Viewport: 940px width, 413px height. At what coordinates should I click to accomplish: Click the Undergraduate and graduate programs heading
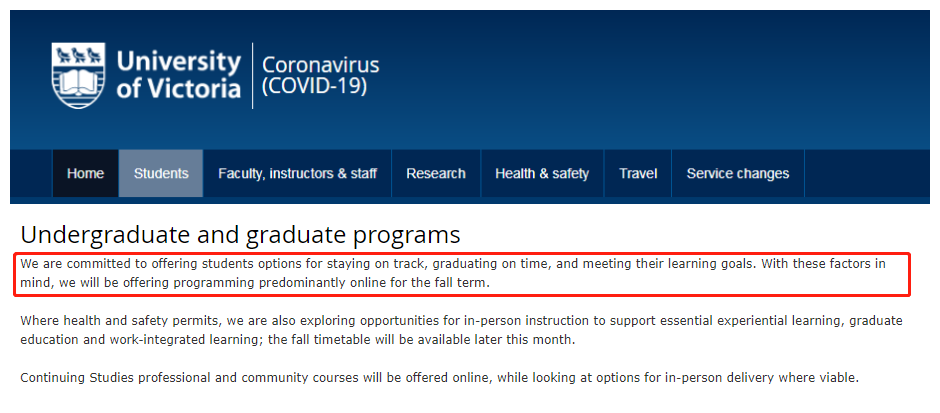pyautogui.click(x=240, y=235)
